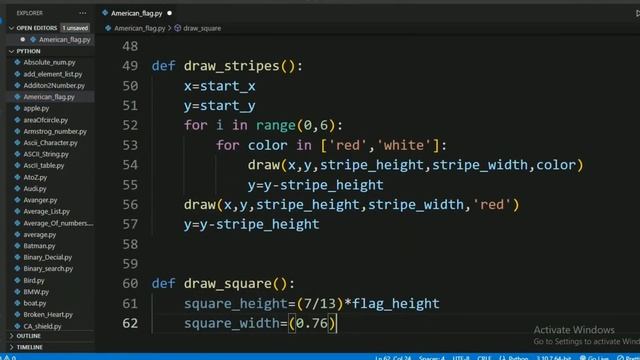Open Explorer more actions ellipsis menu

point(83,13)
